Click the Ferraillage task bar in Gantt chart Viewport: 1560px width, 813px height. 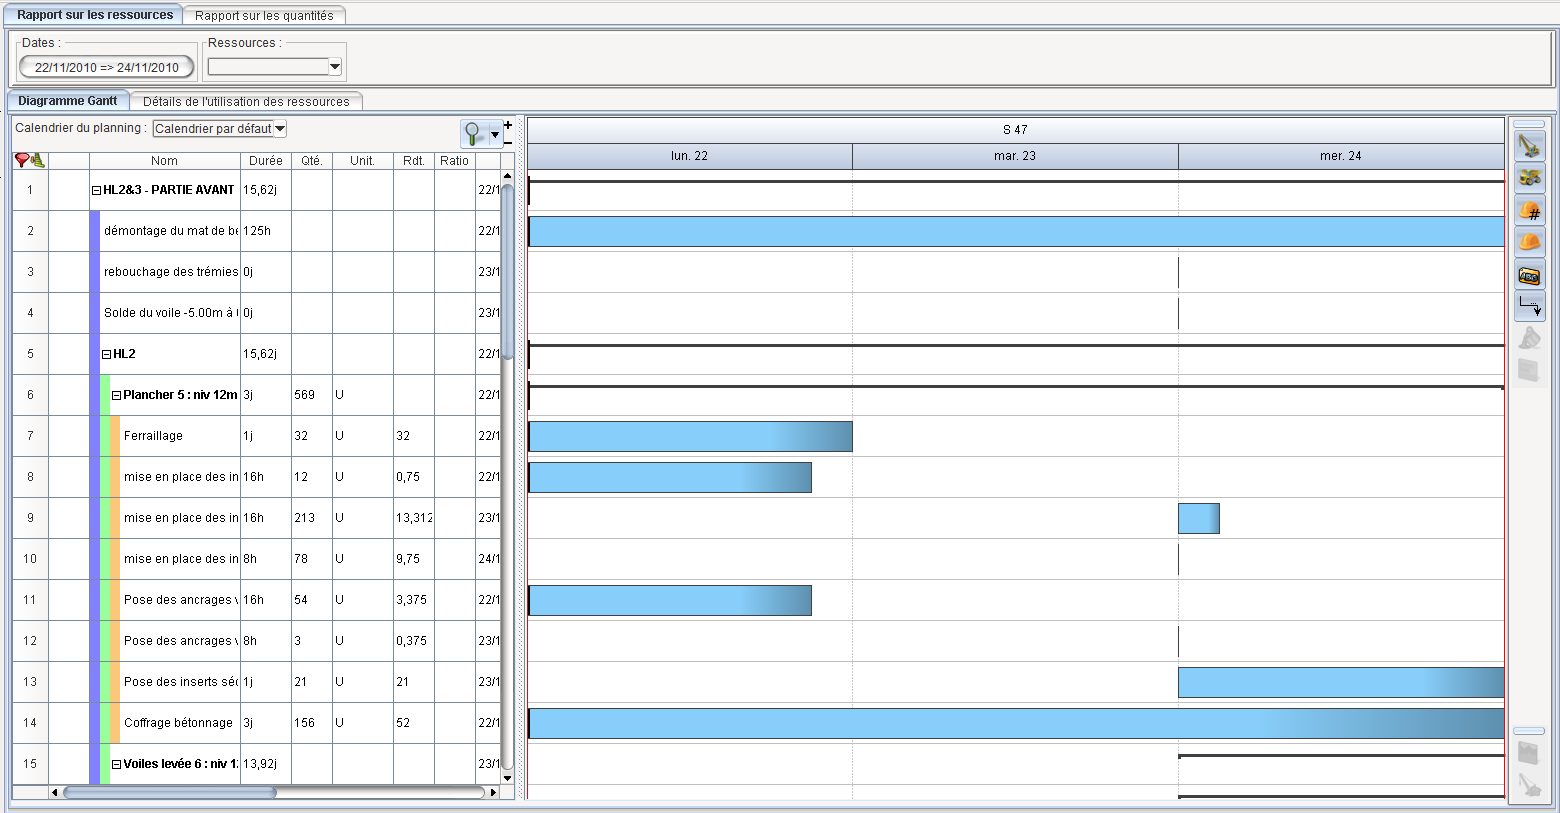tap(690, 437)
